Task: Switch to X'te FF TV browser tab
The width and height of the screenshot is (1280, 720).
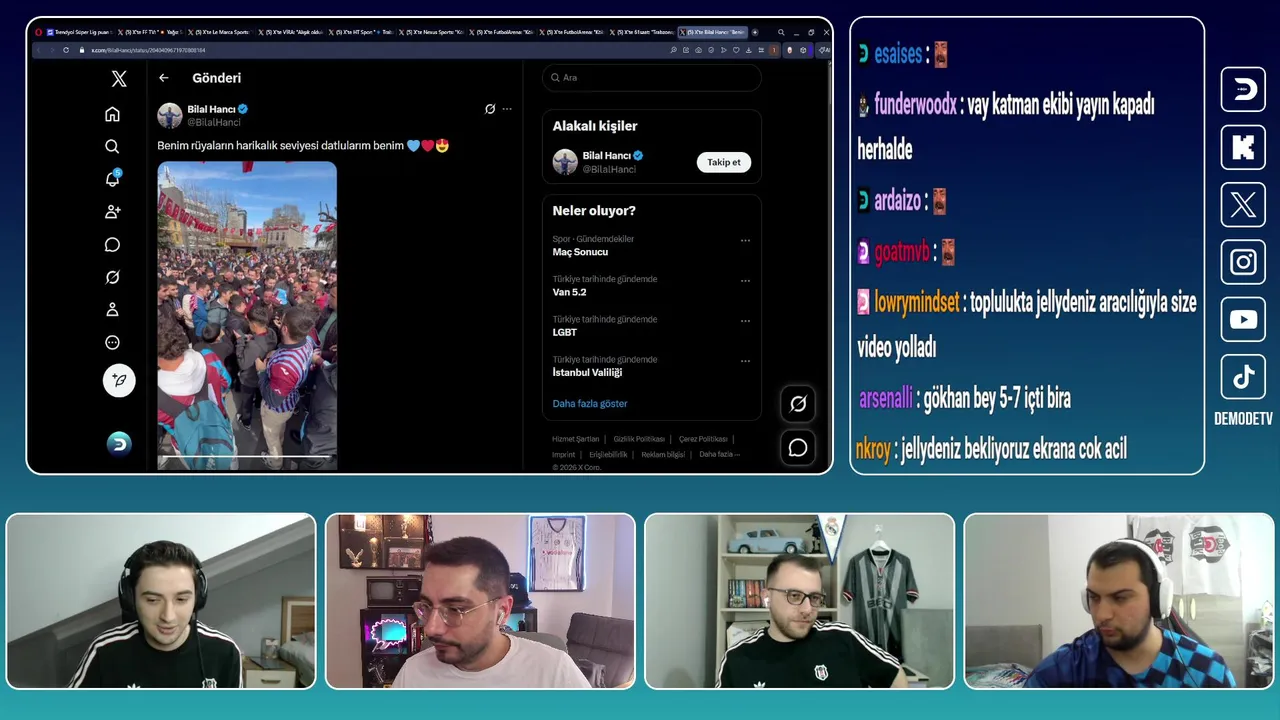Action: coord(150,32)
